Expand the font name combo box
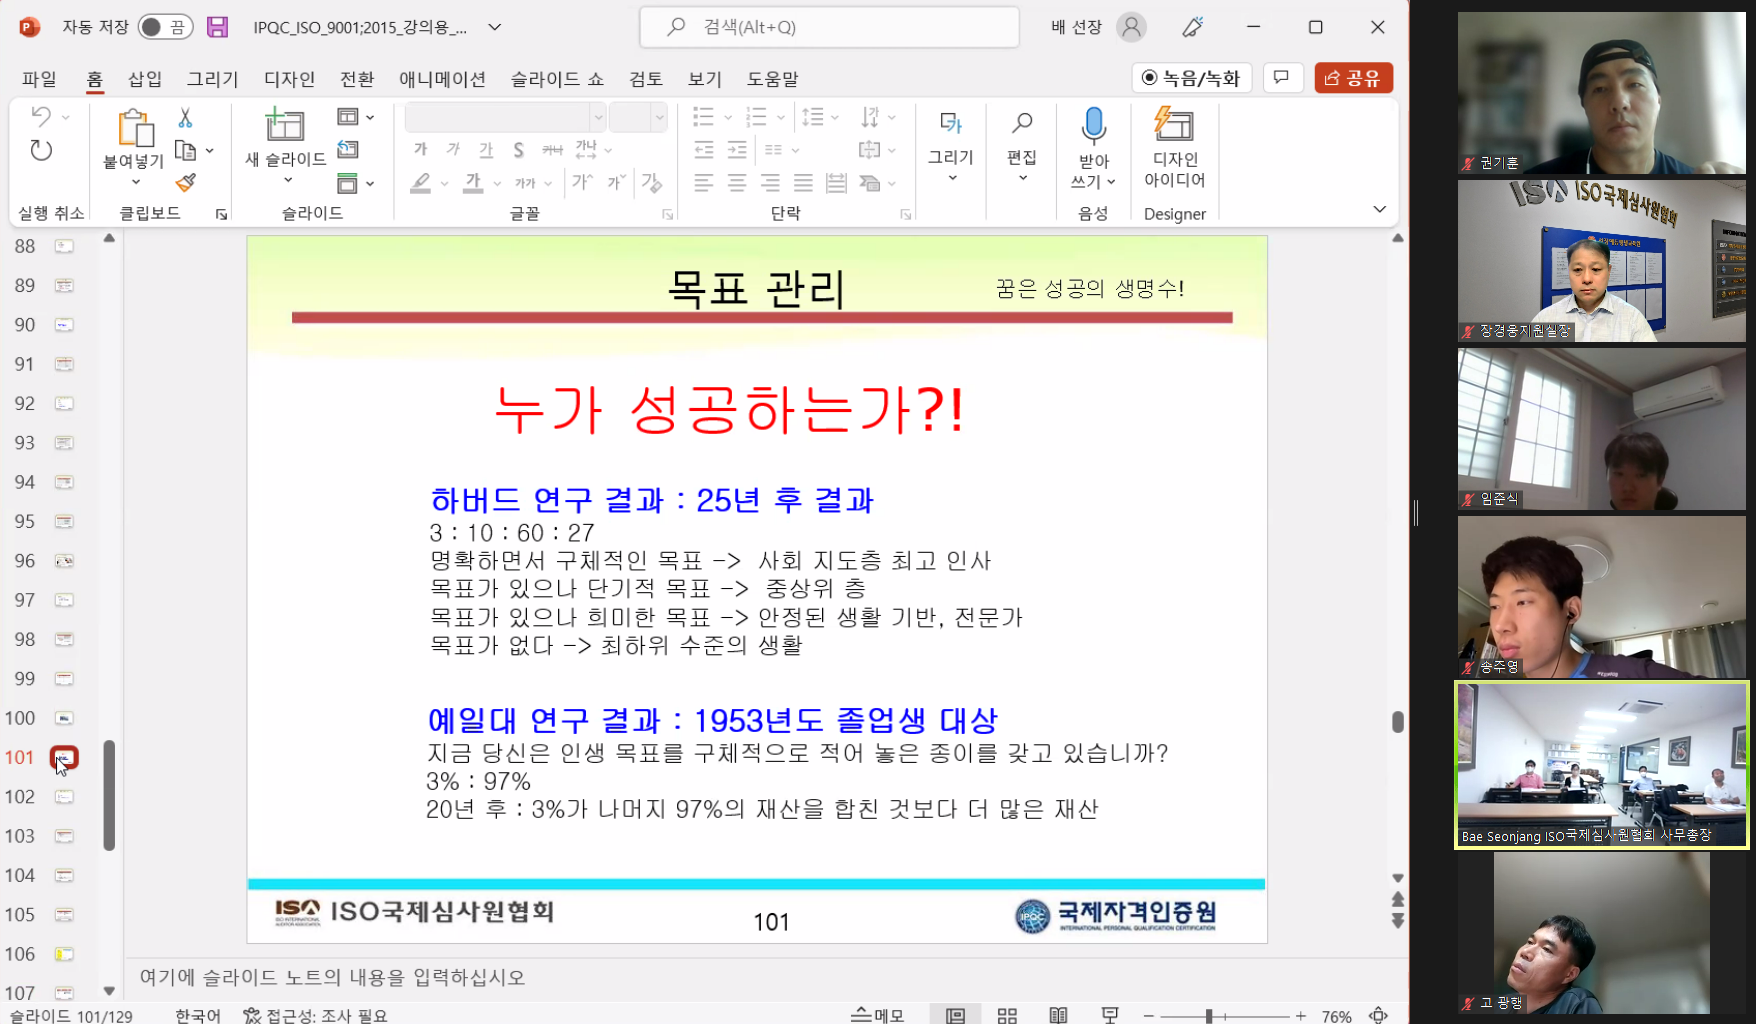 coord(597,118)
